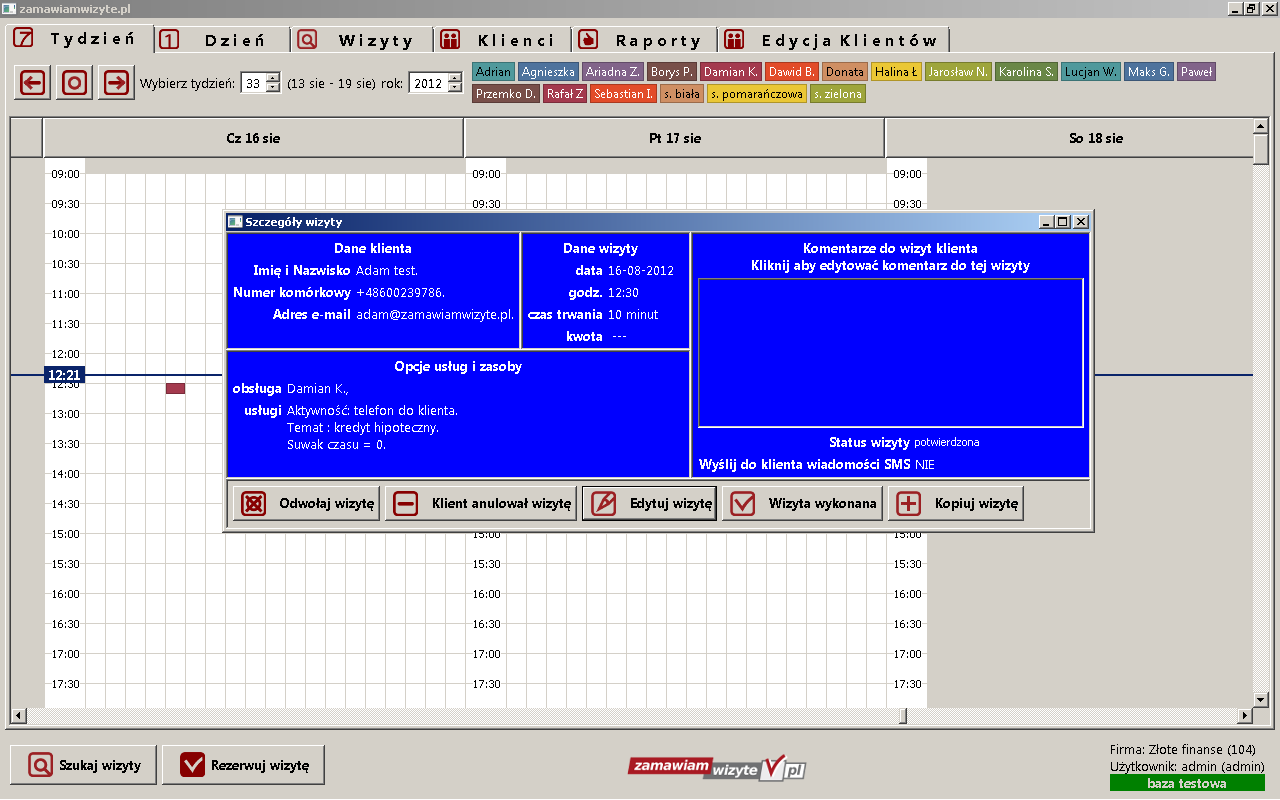The width and height of the screenshot is (1280, 800).
Task: Minimize the Szczegóły wizyty dialog
Action: (x=1047, y=222)
